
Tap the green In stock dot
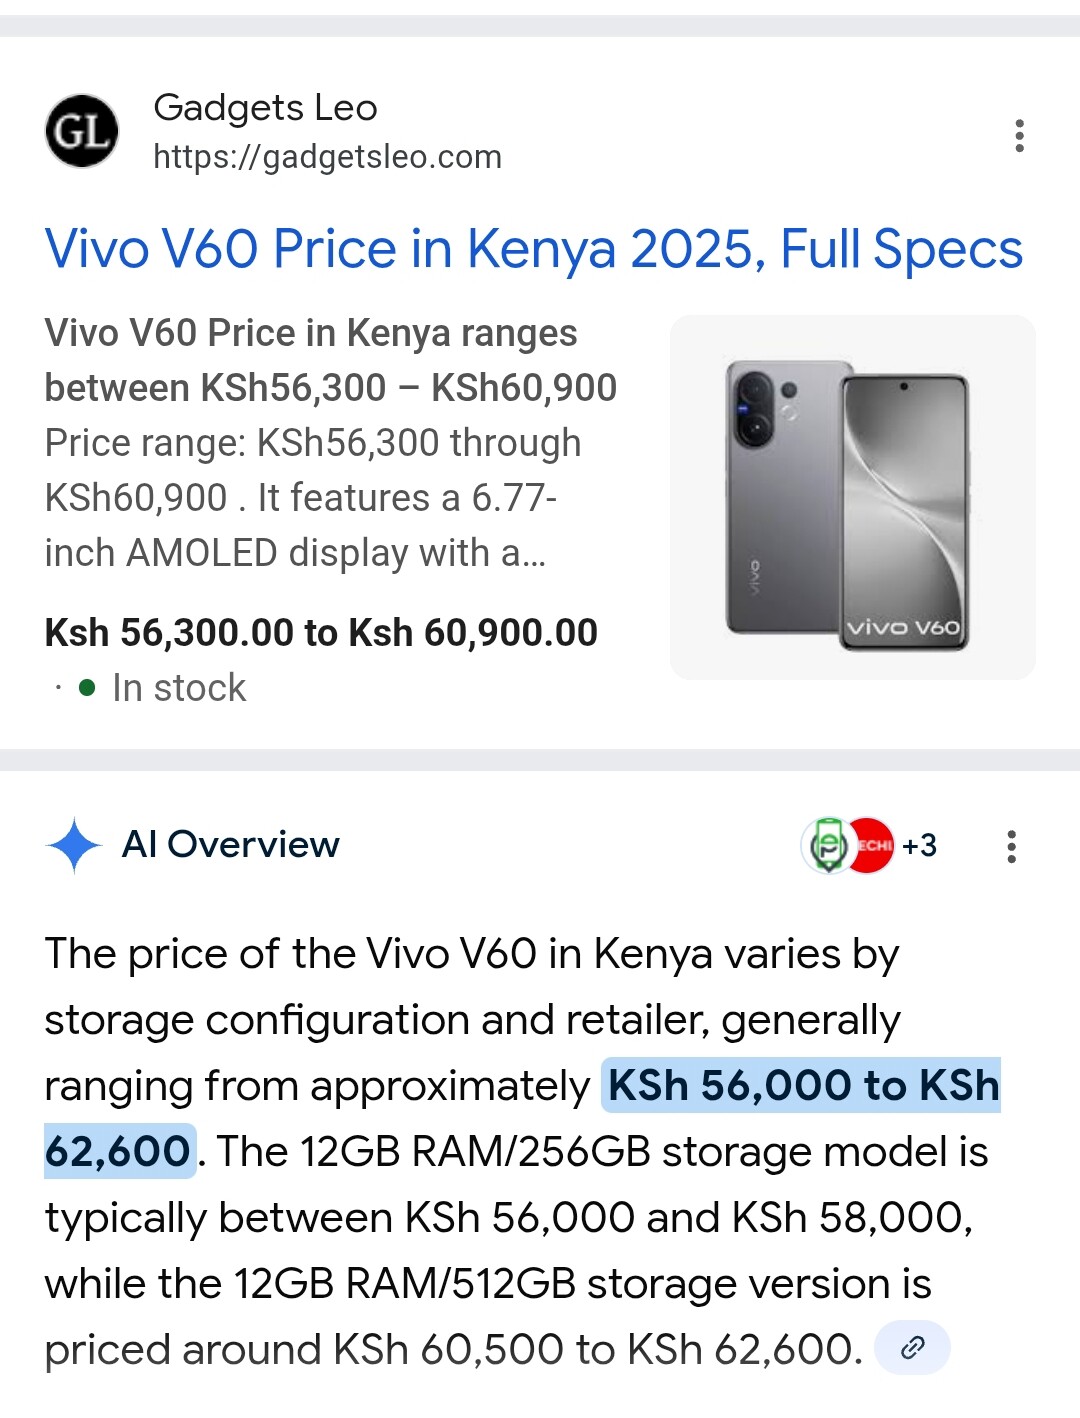coord(87,688)
